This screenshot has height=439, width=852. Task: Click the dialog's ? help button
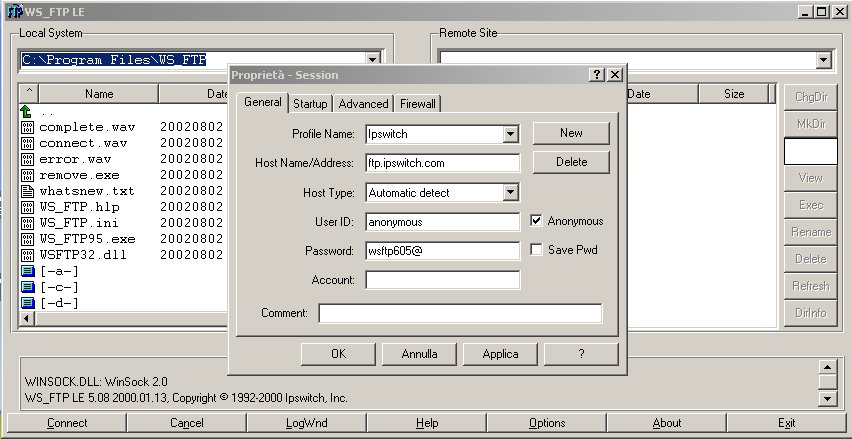tap(581, 354)
